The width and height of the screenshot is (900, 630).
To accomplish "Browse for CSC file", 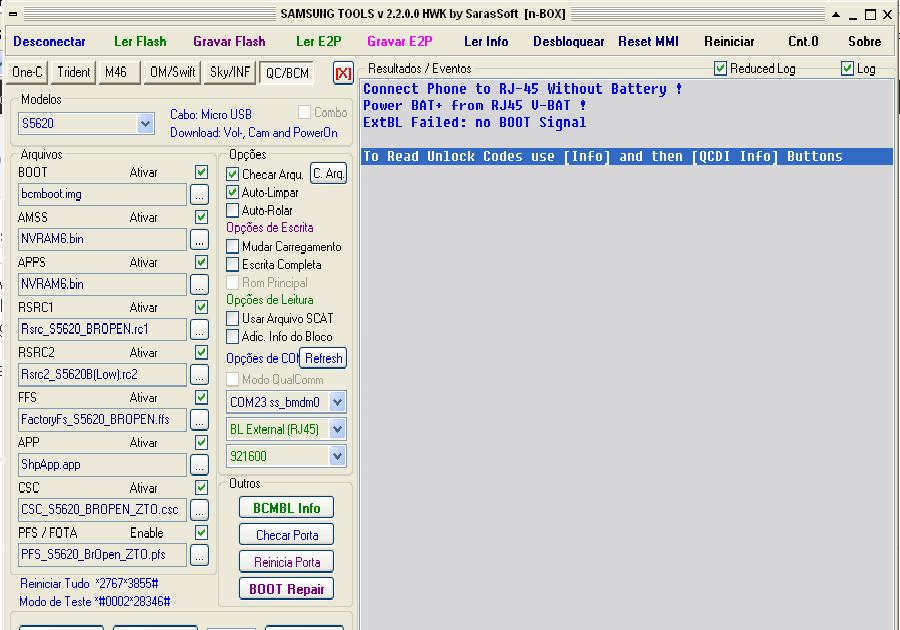I will [199, 510].
